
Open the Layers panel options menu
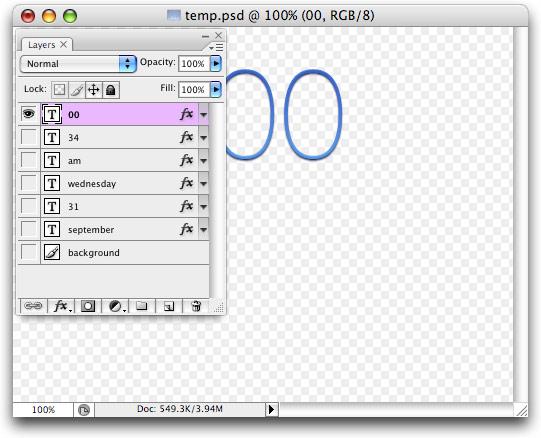point(216,47)
